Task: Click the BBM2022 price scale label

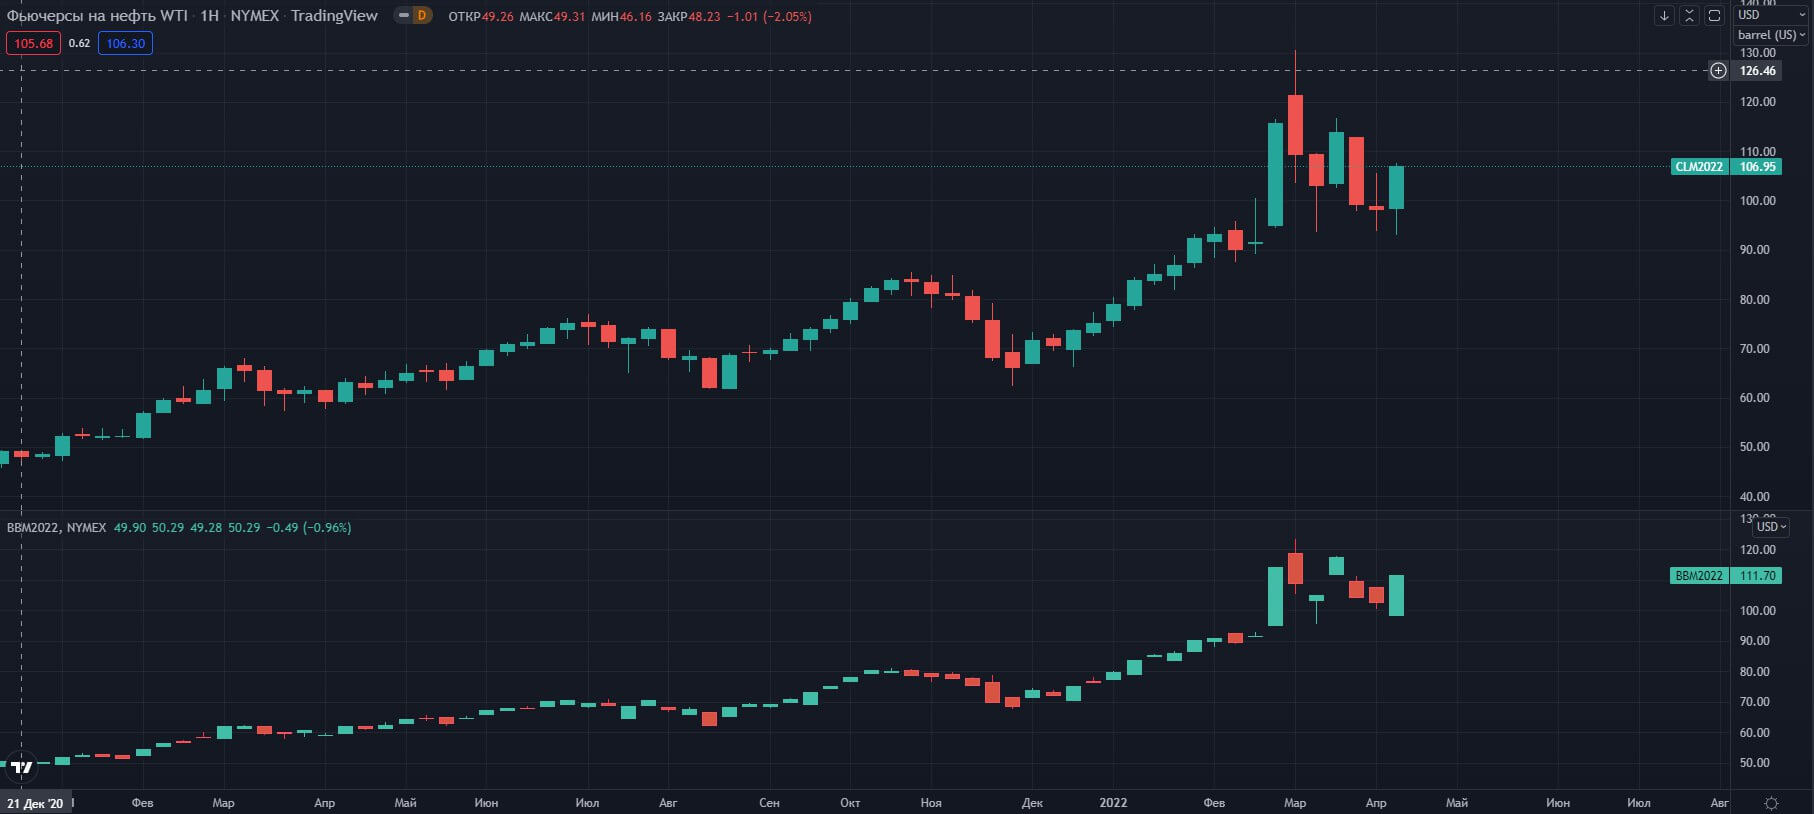Action: point(1700,576)
